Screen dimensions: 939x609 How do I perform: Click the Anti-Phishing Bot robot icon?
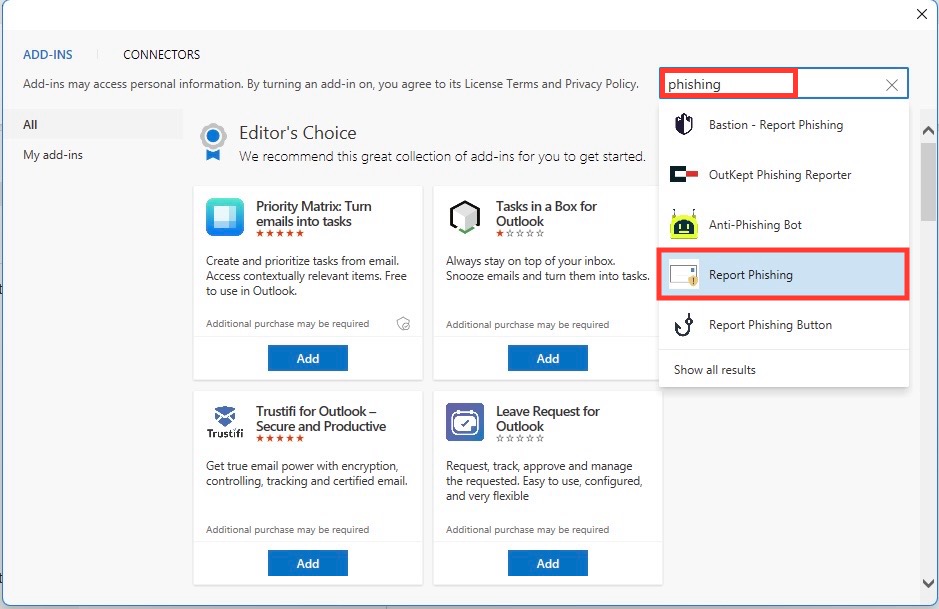point(683,225)
